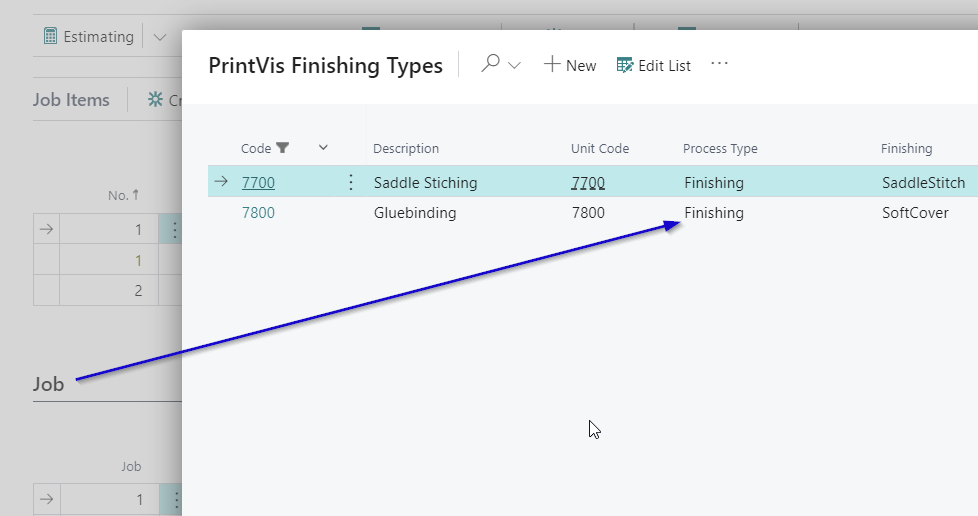Expand the search options chevron
This screenshot has height=516, width=978.
pyautogui.click(x=515, y=65)
